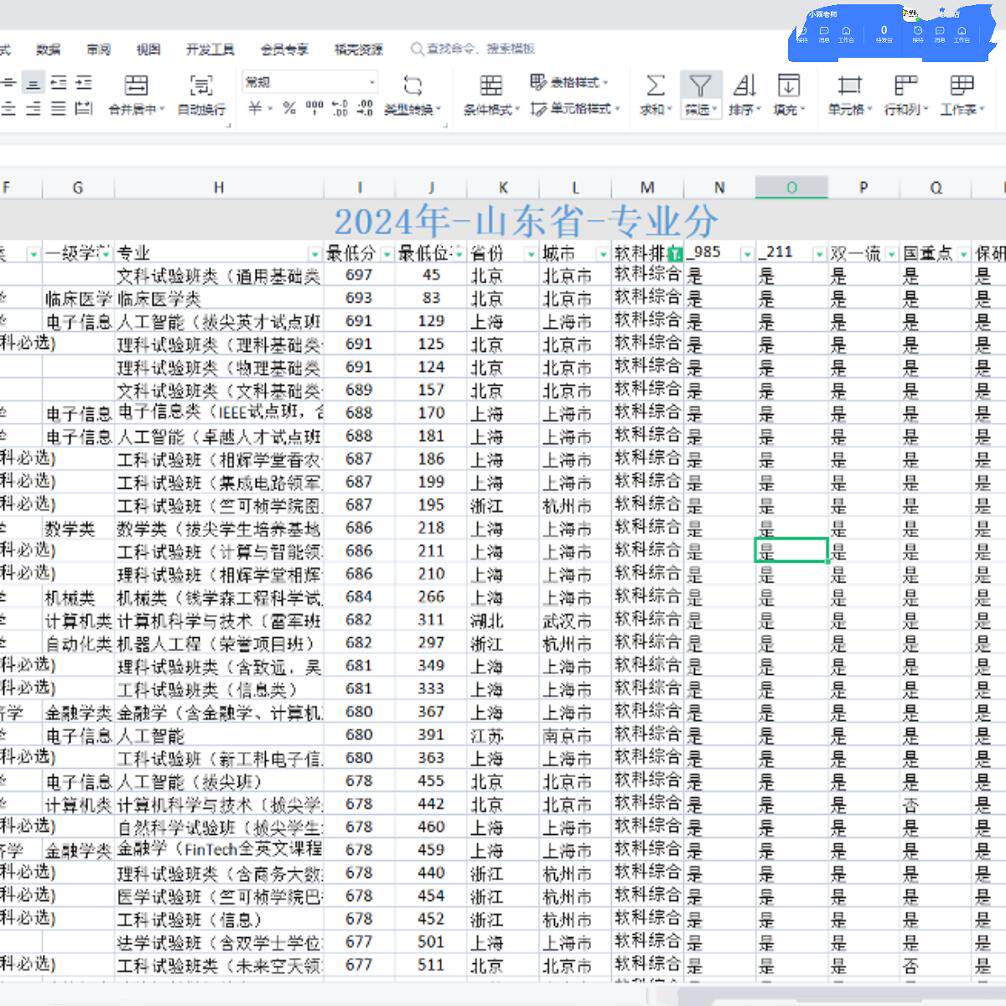Click the title cell 2024年-山东省-专业分
This screenshot has height=1006, width=1006.
point(525,221)
